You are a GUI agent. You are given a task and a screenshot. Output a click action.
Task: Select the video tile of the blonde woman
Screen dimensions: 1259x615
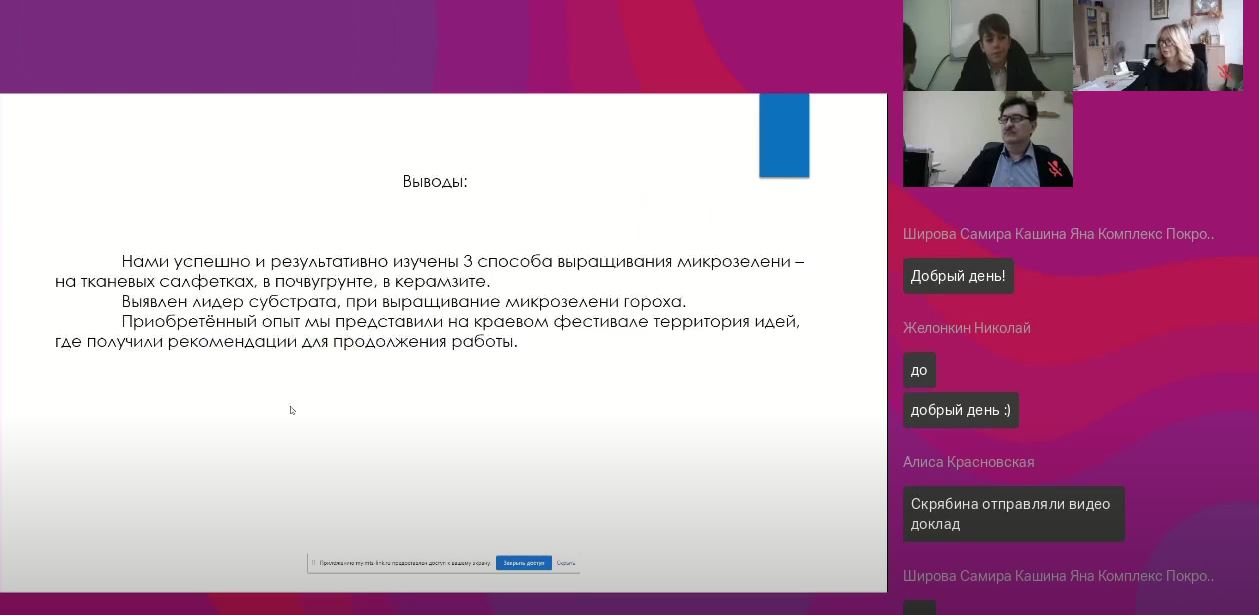[1158, 45]
